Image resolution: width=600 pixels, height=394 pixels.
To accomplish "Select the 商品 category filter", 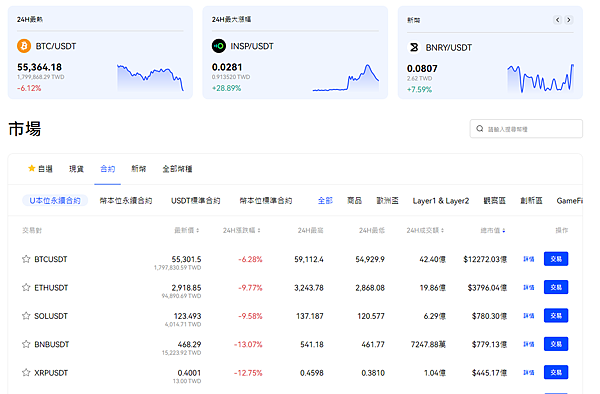I will [x=354, y=200].
